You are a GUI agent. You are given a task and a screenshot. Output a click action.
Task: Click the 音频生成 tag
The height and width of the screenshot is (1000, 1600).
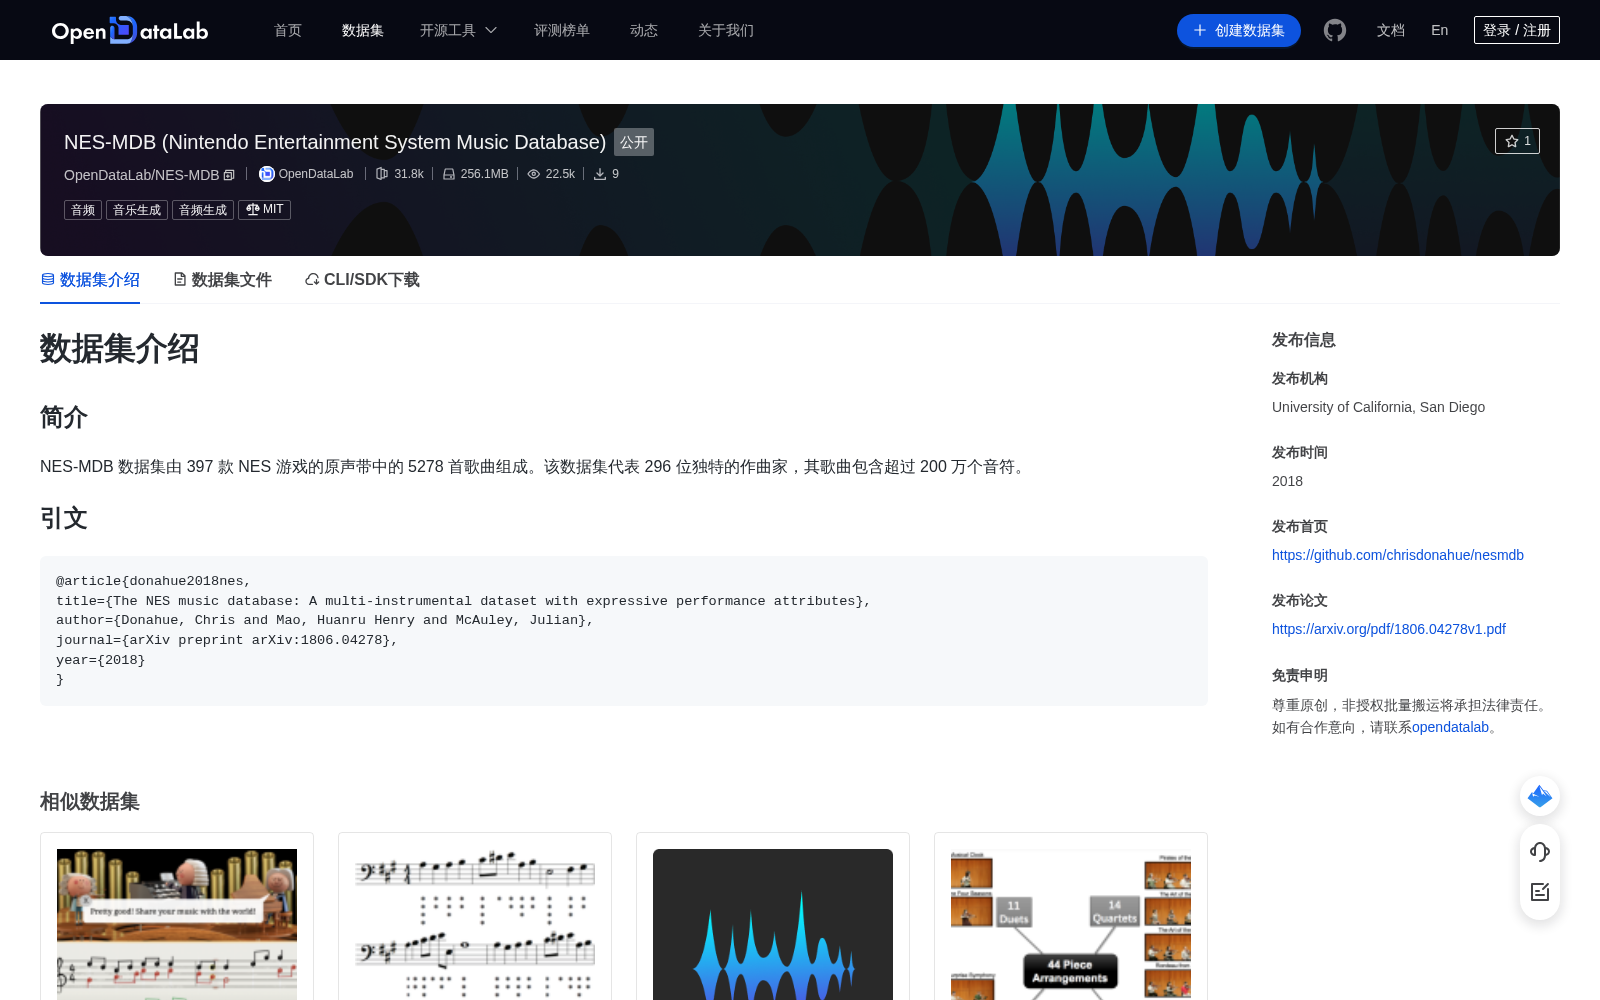pyautogui.click(x=203, y=210)
